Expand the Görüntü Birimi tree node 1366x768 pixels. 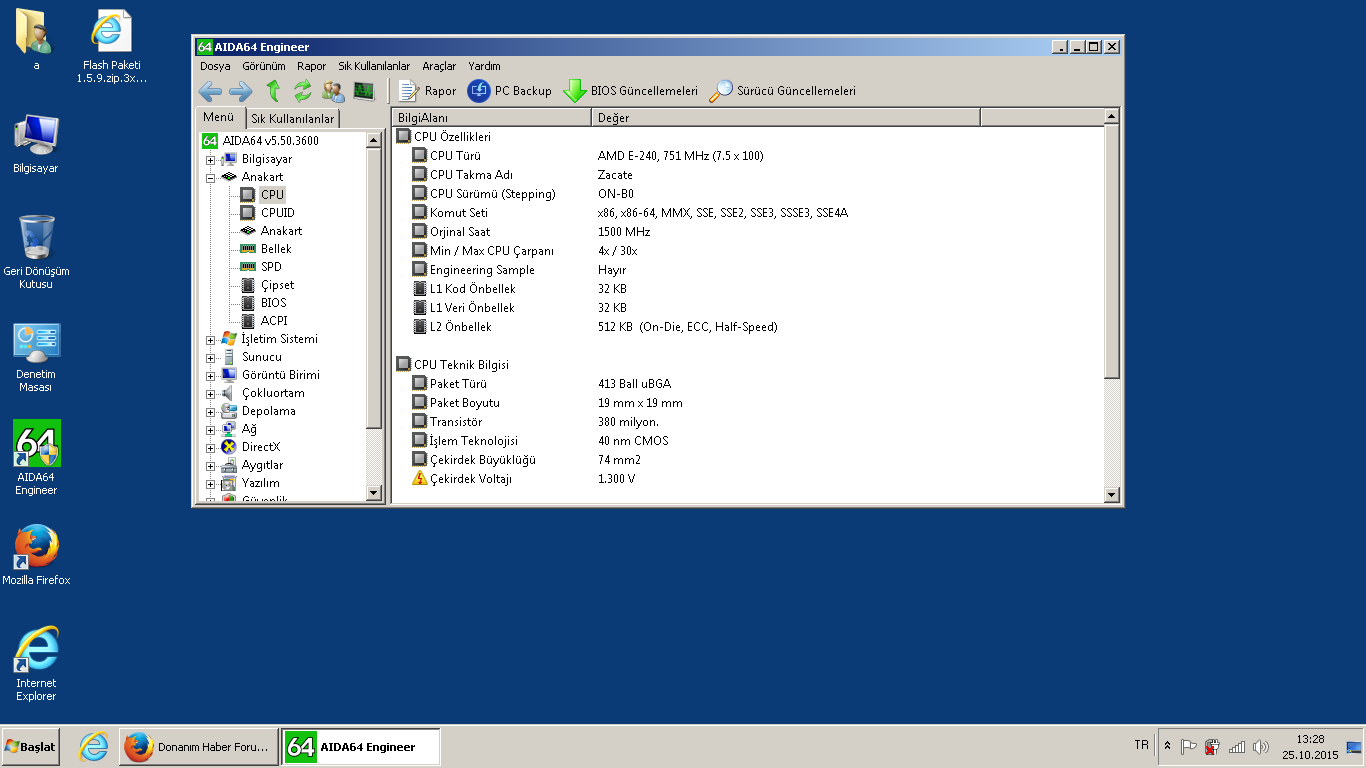click(x=211, y=376)
